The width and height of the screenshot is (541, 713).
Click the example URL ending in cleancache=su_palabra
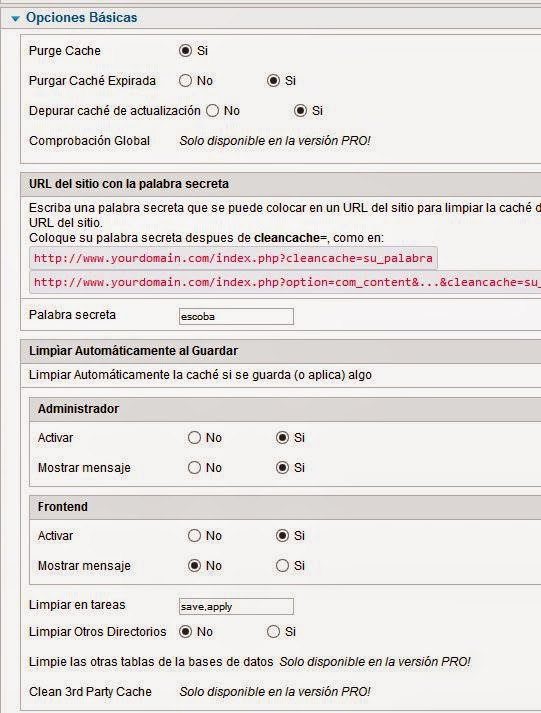[x=233, y=258]
